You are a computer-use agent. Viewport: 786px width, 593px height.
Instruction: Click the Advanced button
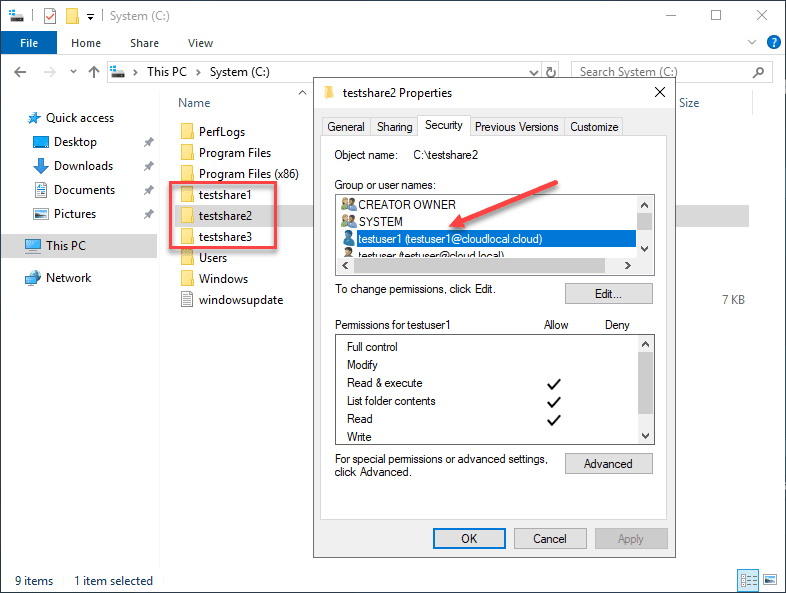click(x=608, y=464)
